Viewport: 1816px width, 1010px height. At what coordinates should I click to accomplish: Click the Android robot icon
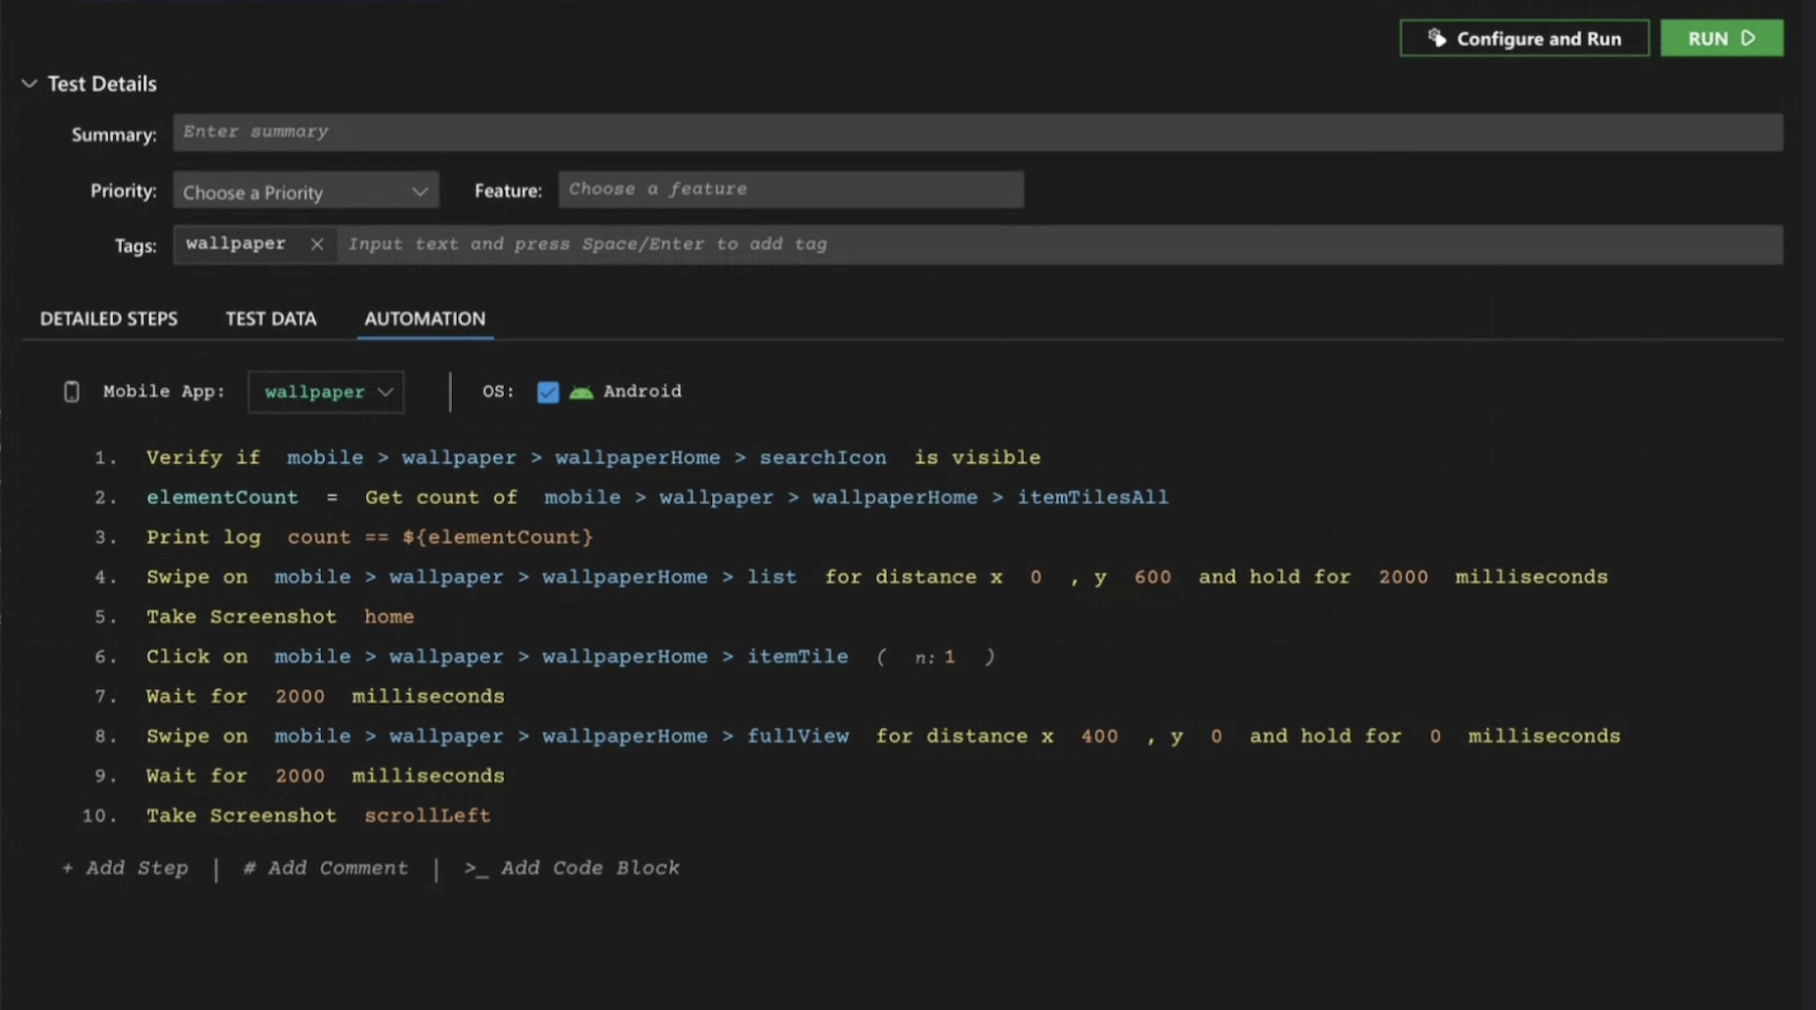point(581,392)
